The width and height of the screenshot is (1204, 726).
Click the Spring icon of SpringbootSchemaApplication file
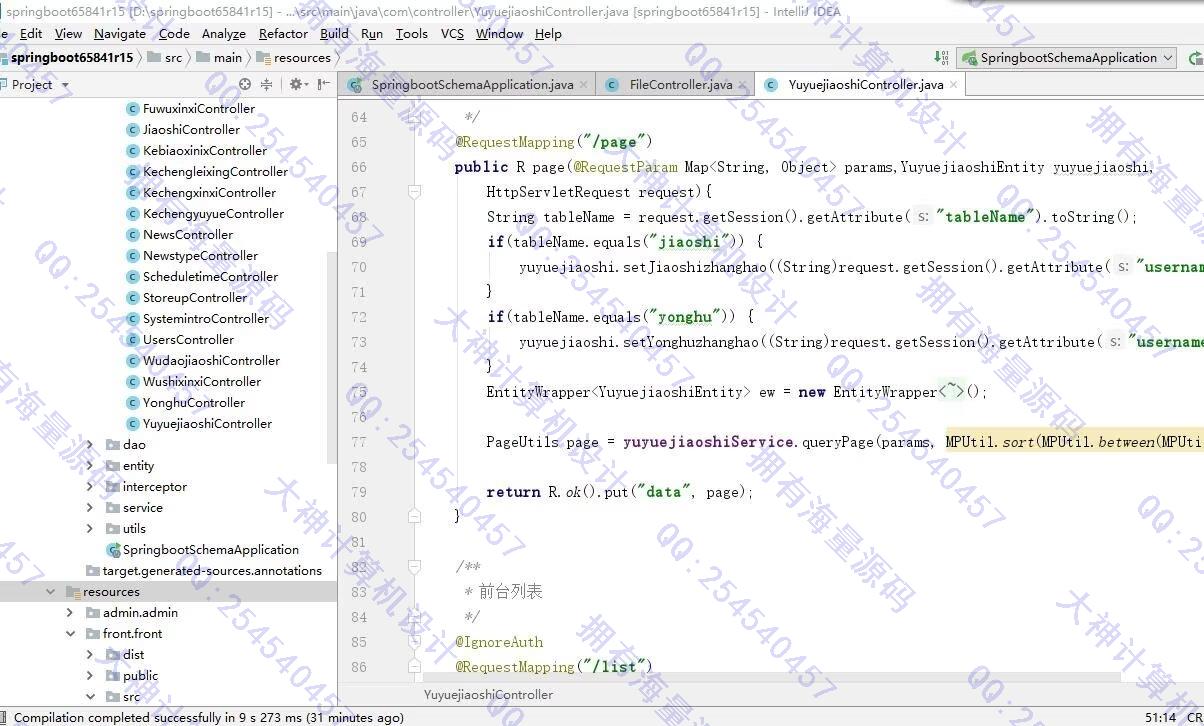(113, 549)
